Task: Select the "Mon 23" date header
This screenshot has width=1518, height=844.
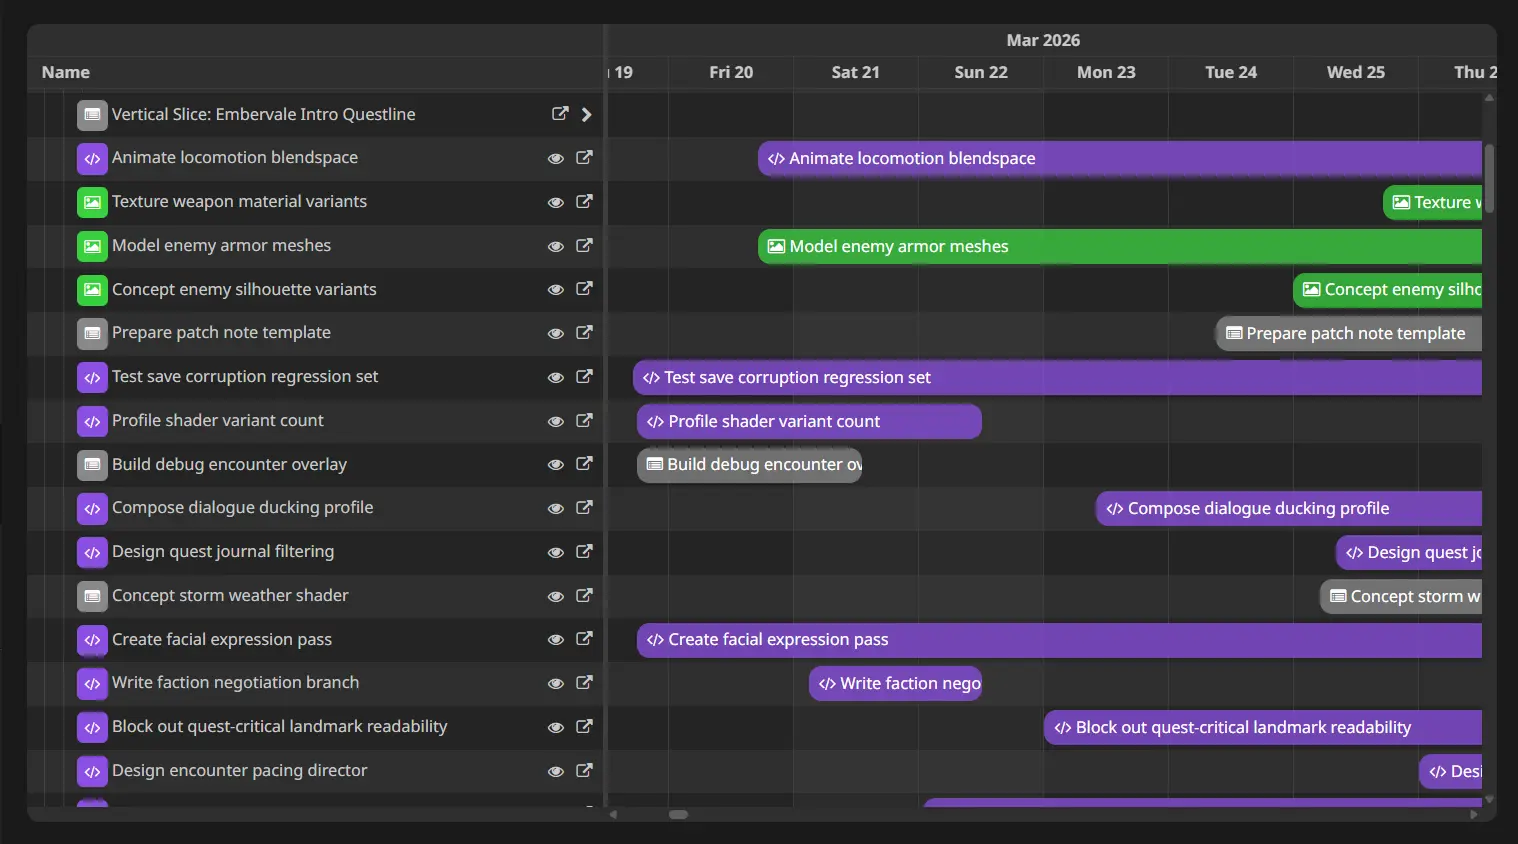Action: coord(1106,72)
